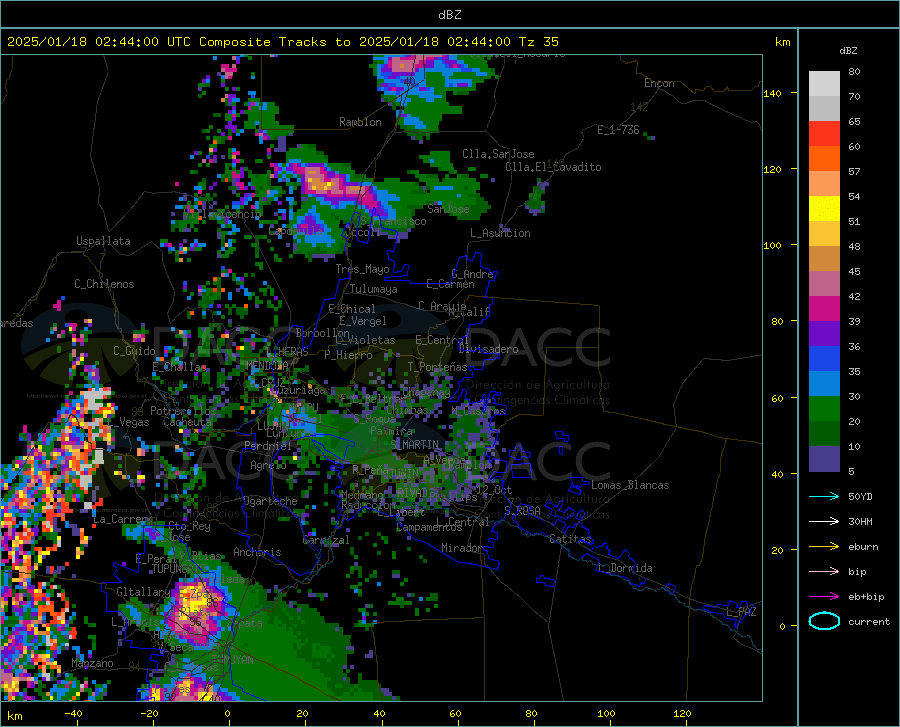Click the Encon place label

(x=659, y=83)
